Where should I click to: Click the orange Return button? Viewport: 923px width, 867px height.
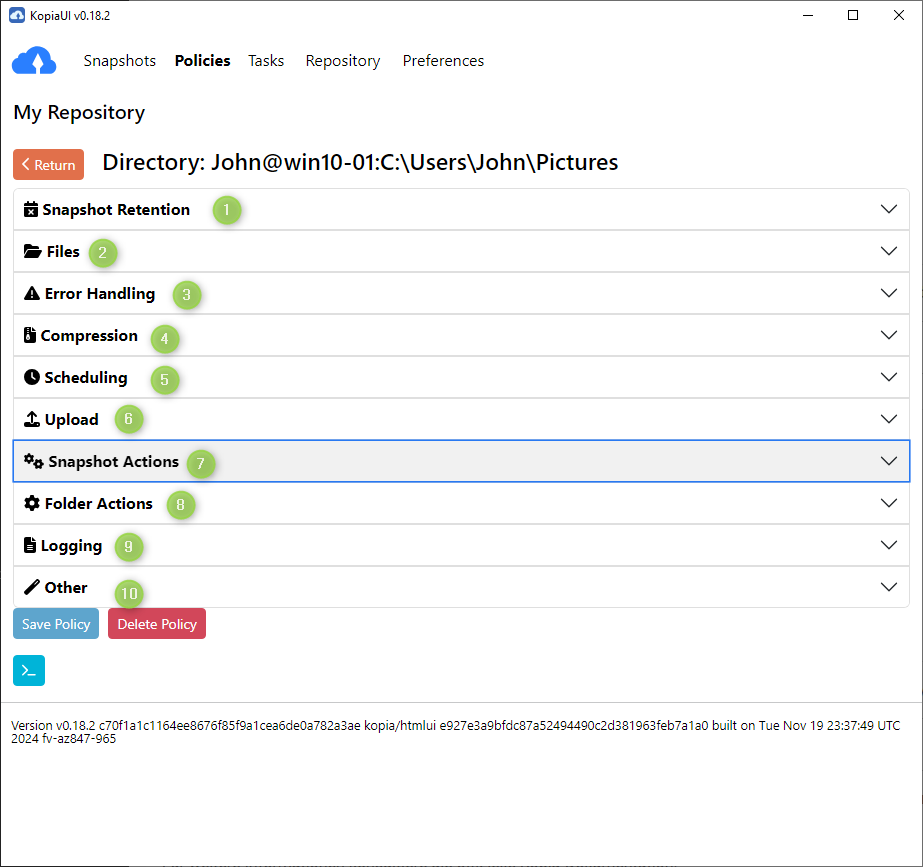pyautogui.click(x=48, y=165)
